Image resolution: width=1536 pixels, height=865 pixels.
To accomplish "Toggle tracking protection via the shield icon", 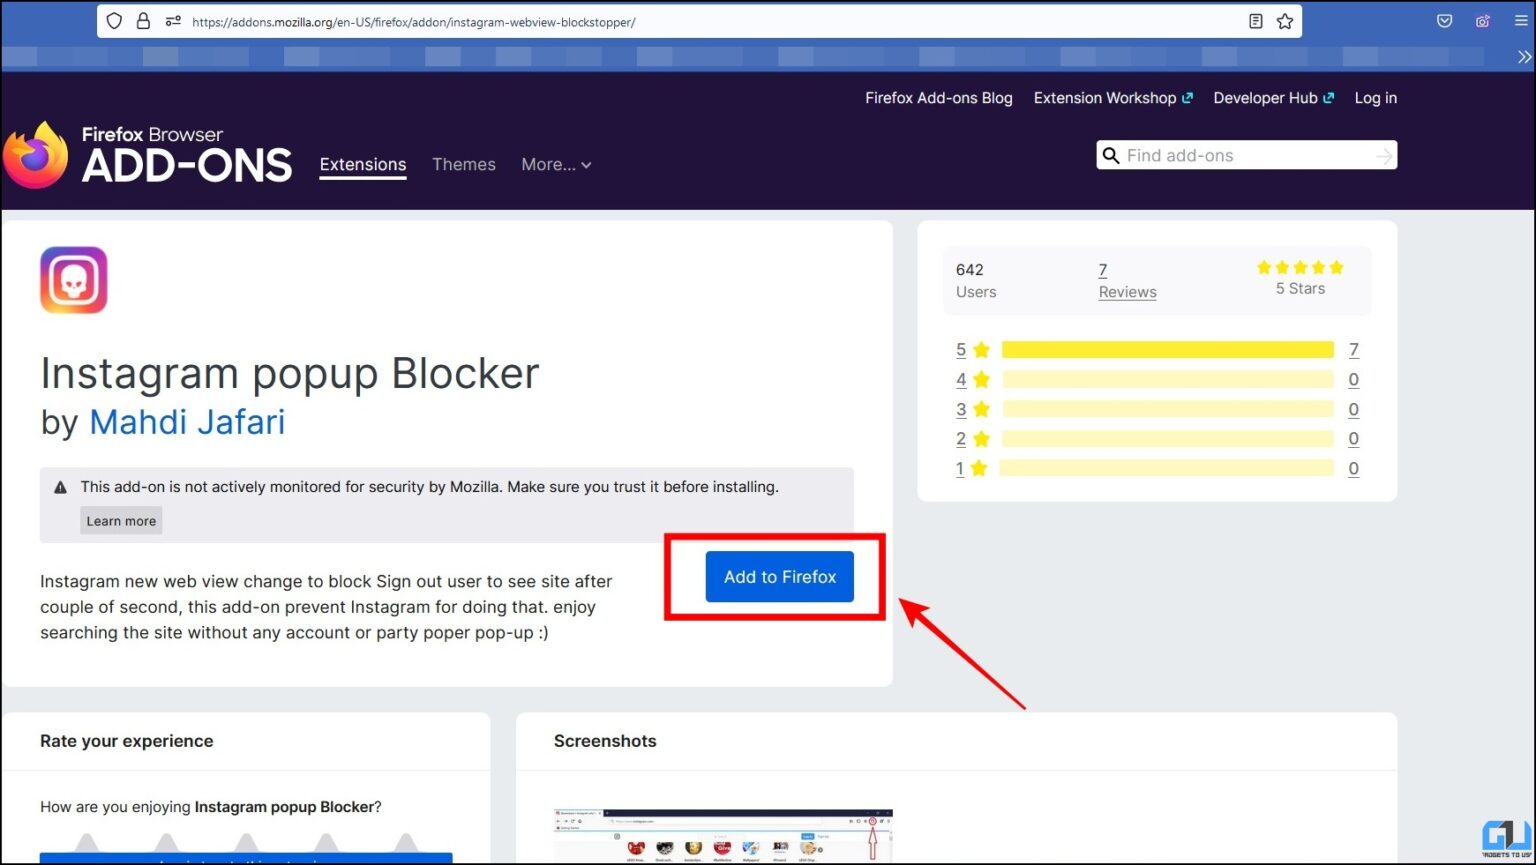I will (114, 21).
